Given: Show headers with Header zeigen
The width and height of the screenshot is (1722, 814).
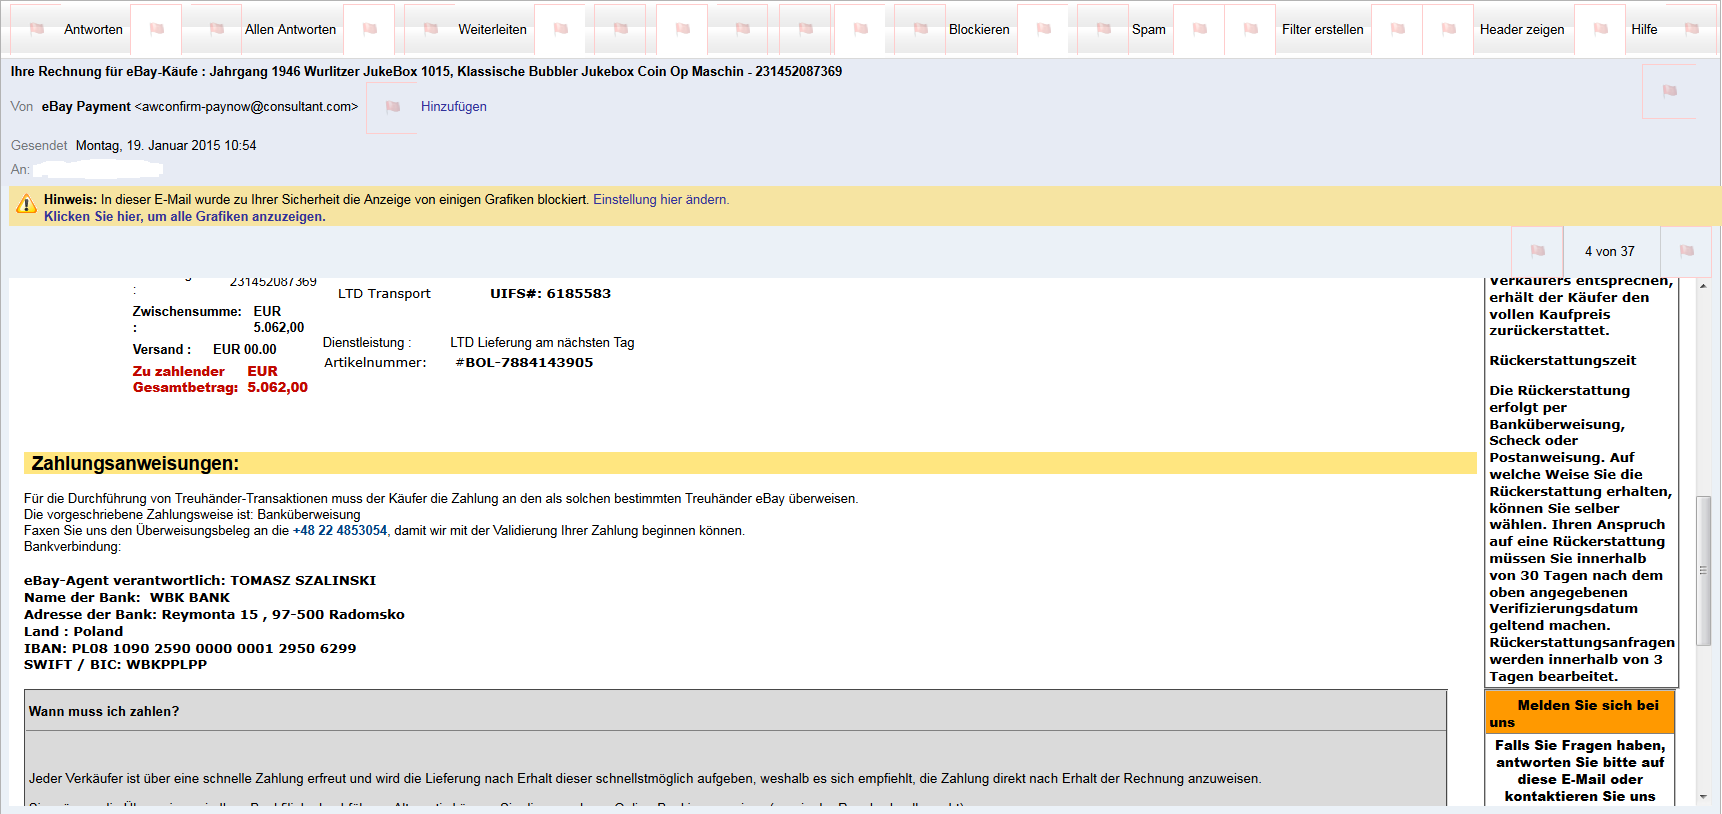Looking at the screenshot, I should pyautogui.click(x=1522, y=29).
